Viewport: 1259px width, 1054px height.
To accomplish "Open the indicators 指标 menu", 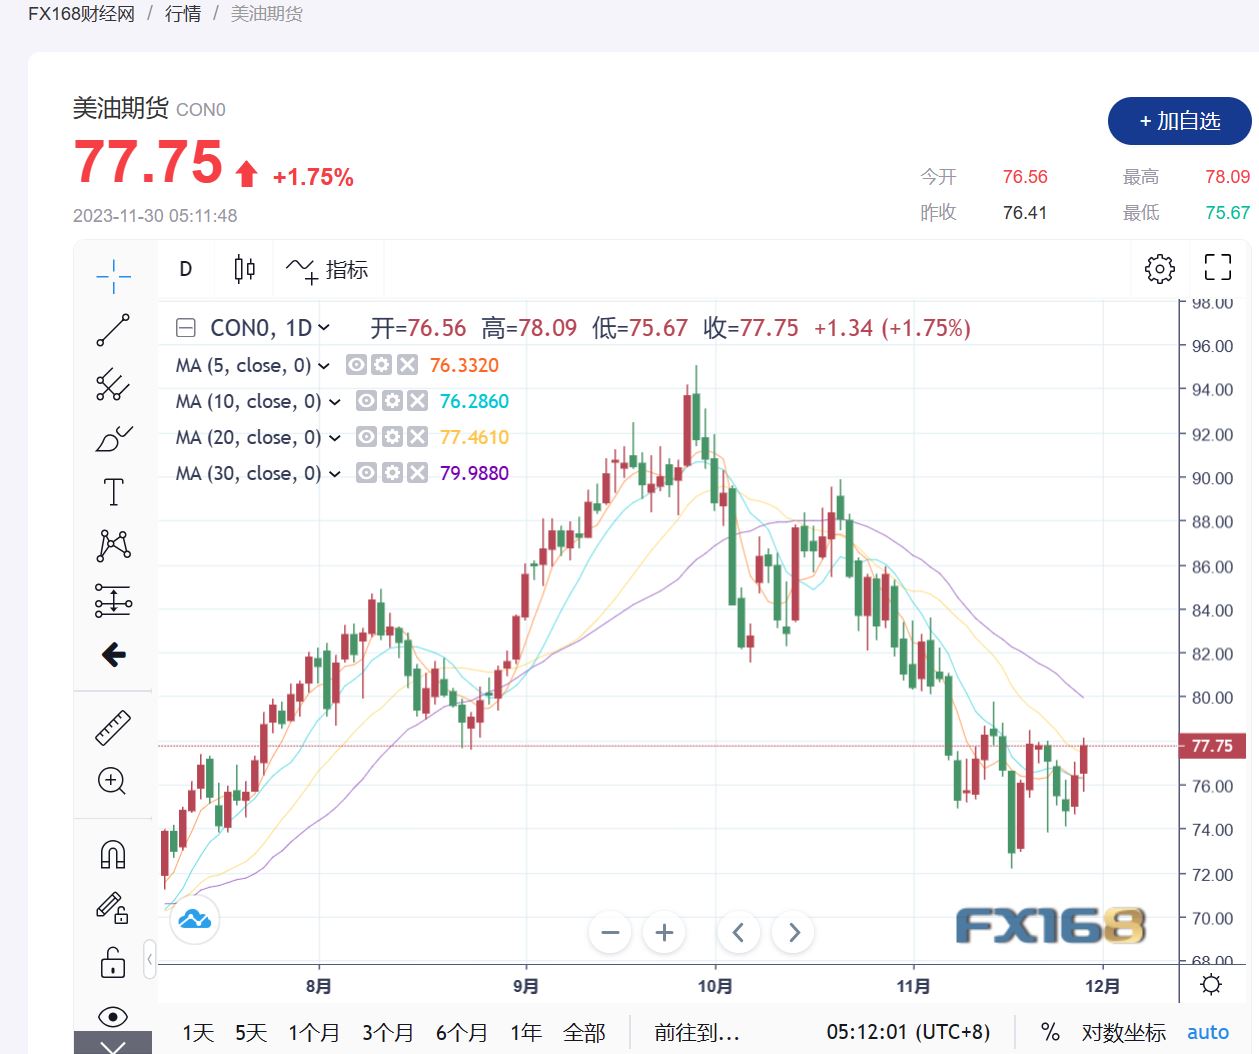I will 327,269.
